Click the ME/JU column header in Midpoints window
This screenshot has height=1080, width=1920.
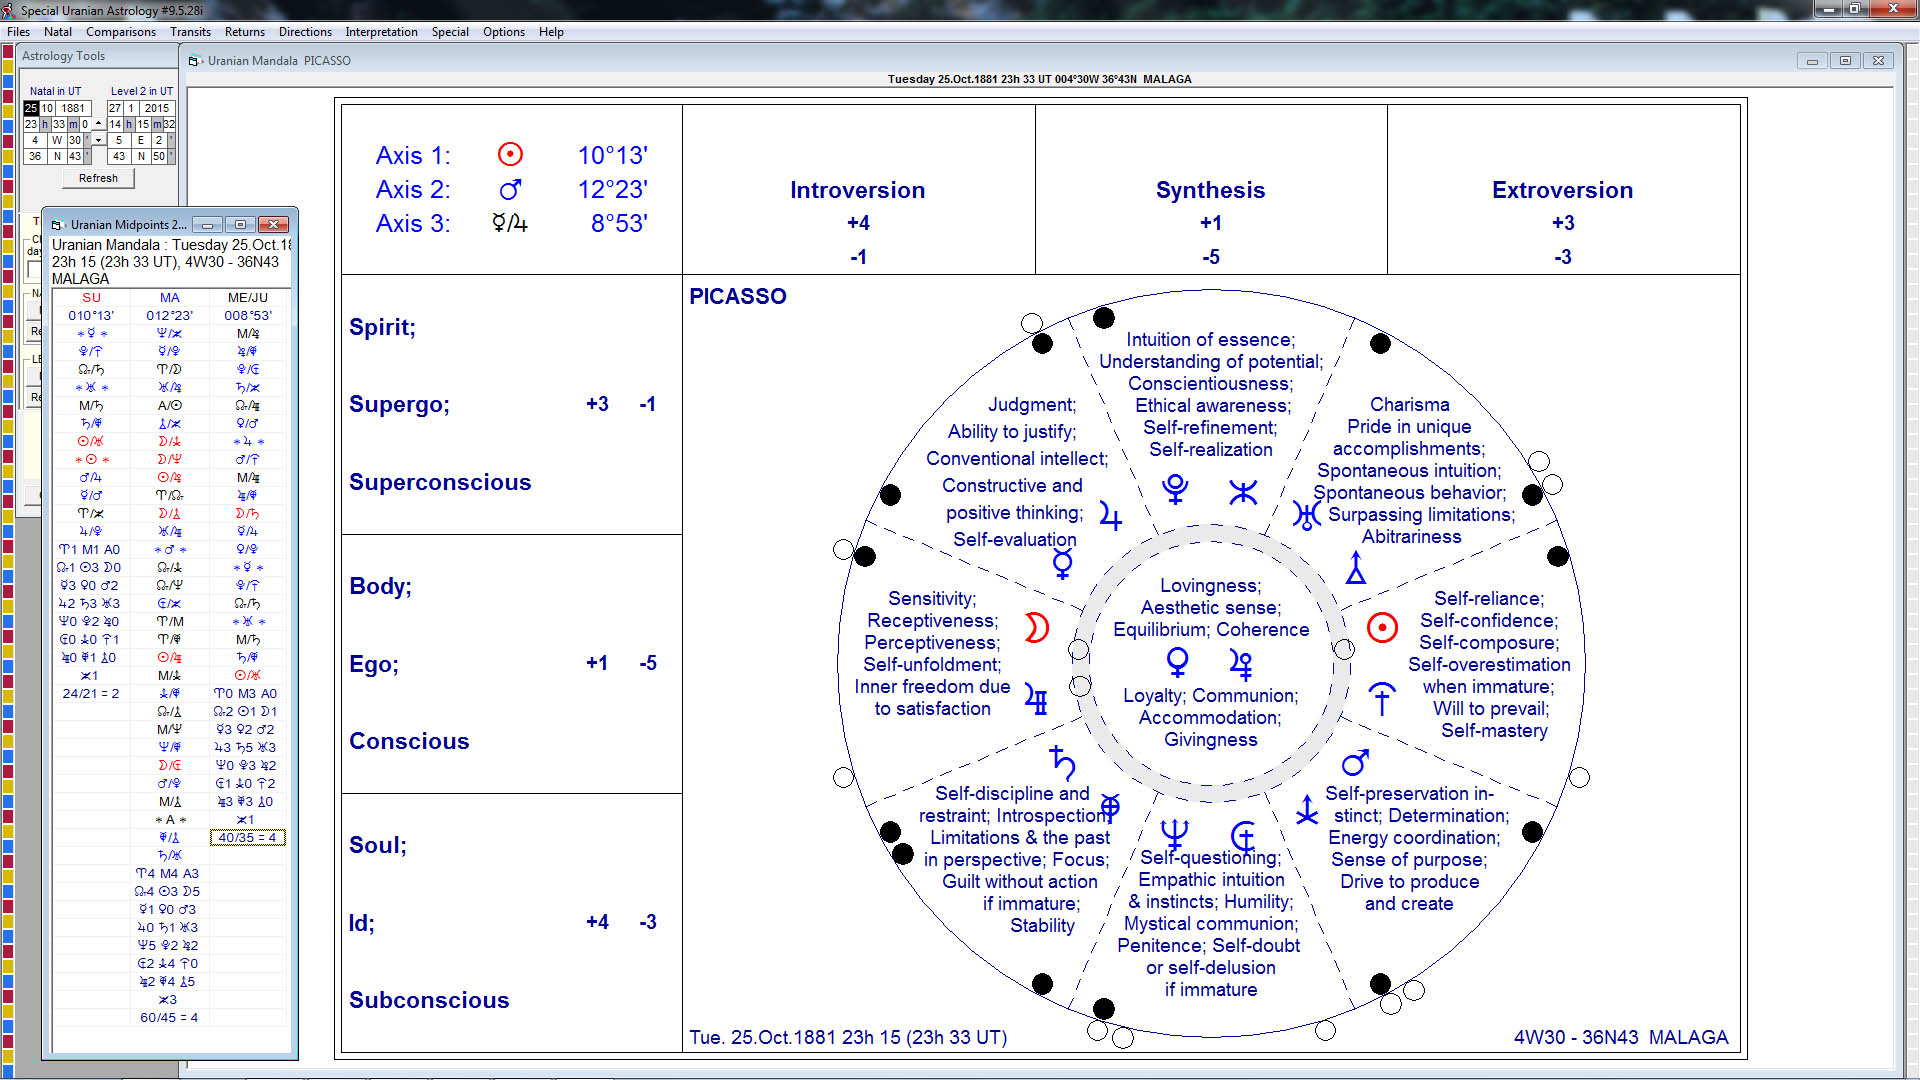pos(248,298)
